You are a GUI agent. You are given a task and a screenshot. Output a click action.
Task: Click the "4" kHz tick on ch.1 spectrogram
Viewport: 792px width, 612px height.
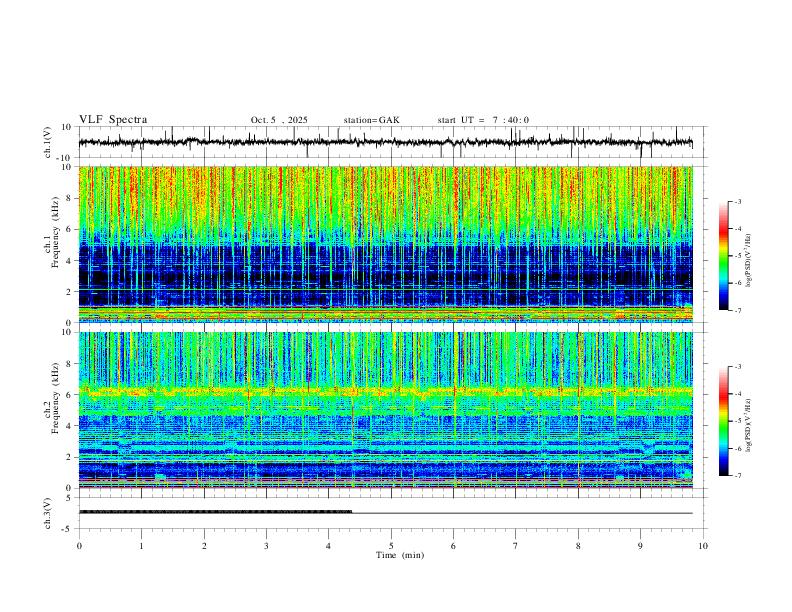pos(70,261)
